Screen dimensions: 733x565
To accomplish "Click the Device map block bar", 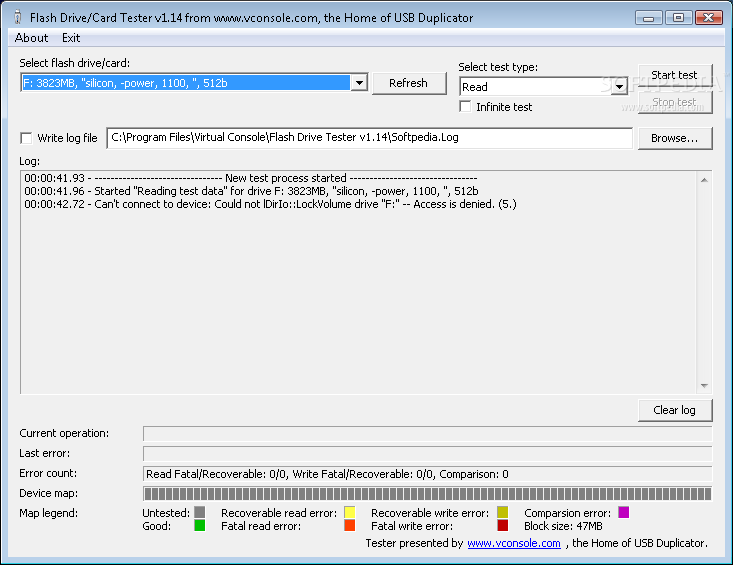I will (427, 494).
